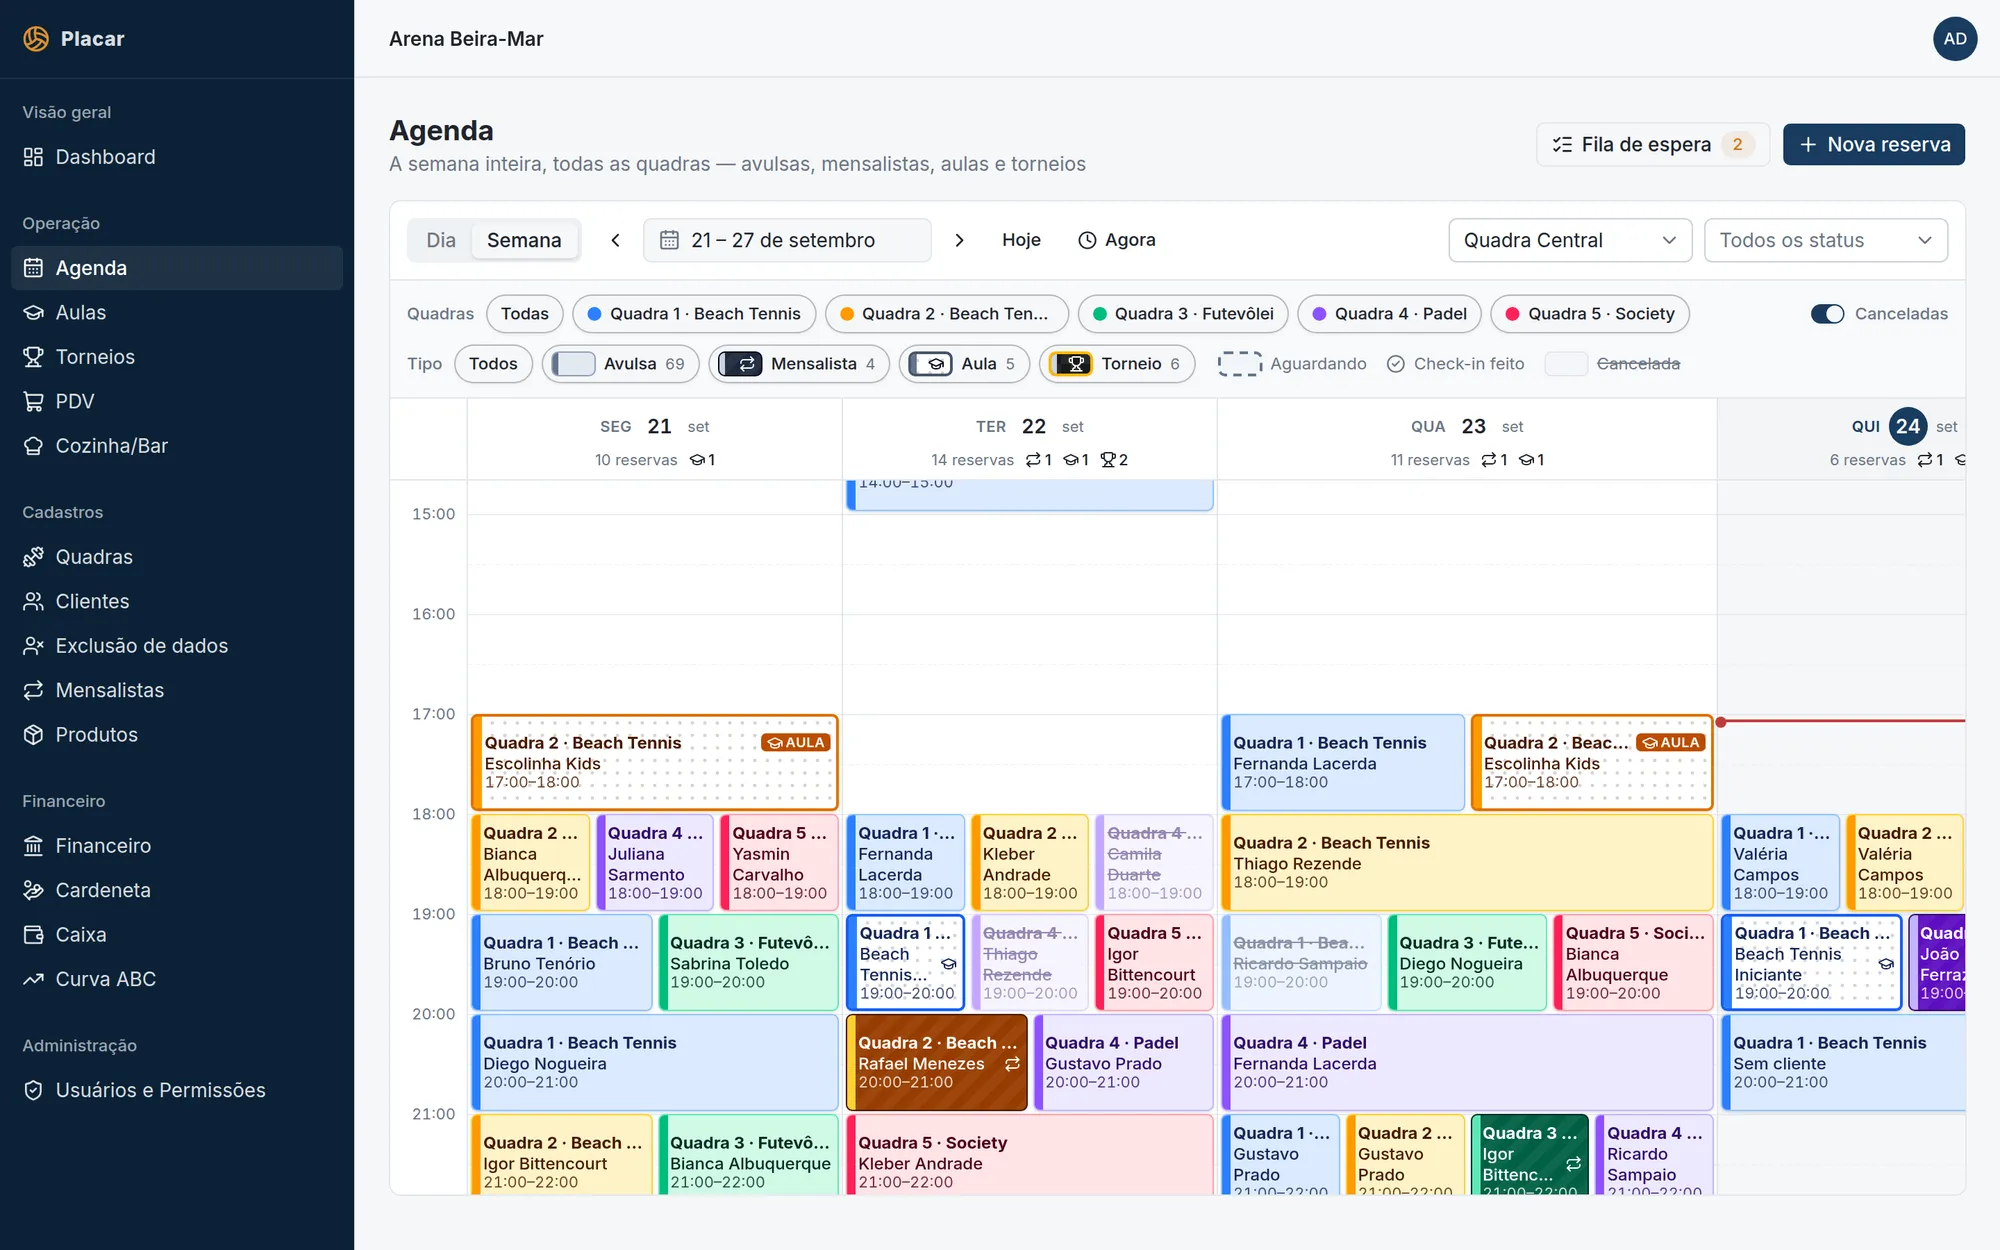
Task: Open Sem cliente 20:00–21:00 booking
Action: pos(1843,1062)
